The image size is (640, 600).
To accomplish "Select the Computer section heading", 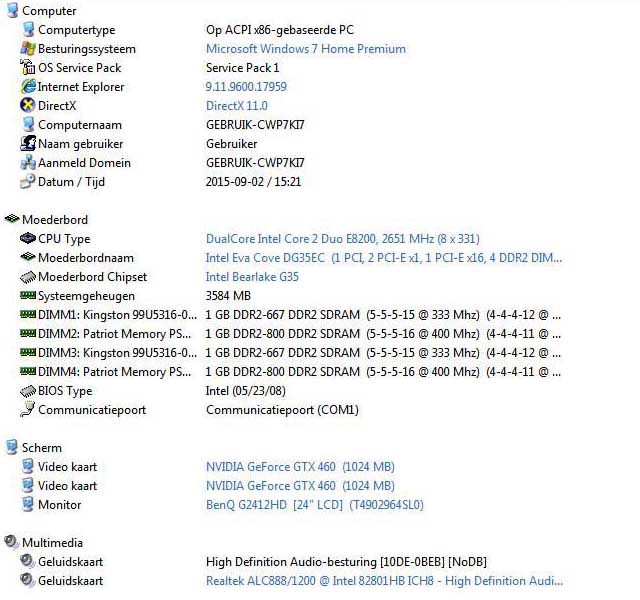I will (49, 11).
